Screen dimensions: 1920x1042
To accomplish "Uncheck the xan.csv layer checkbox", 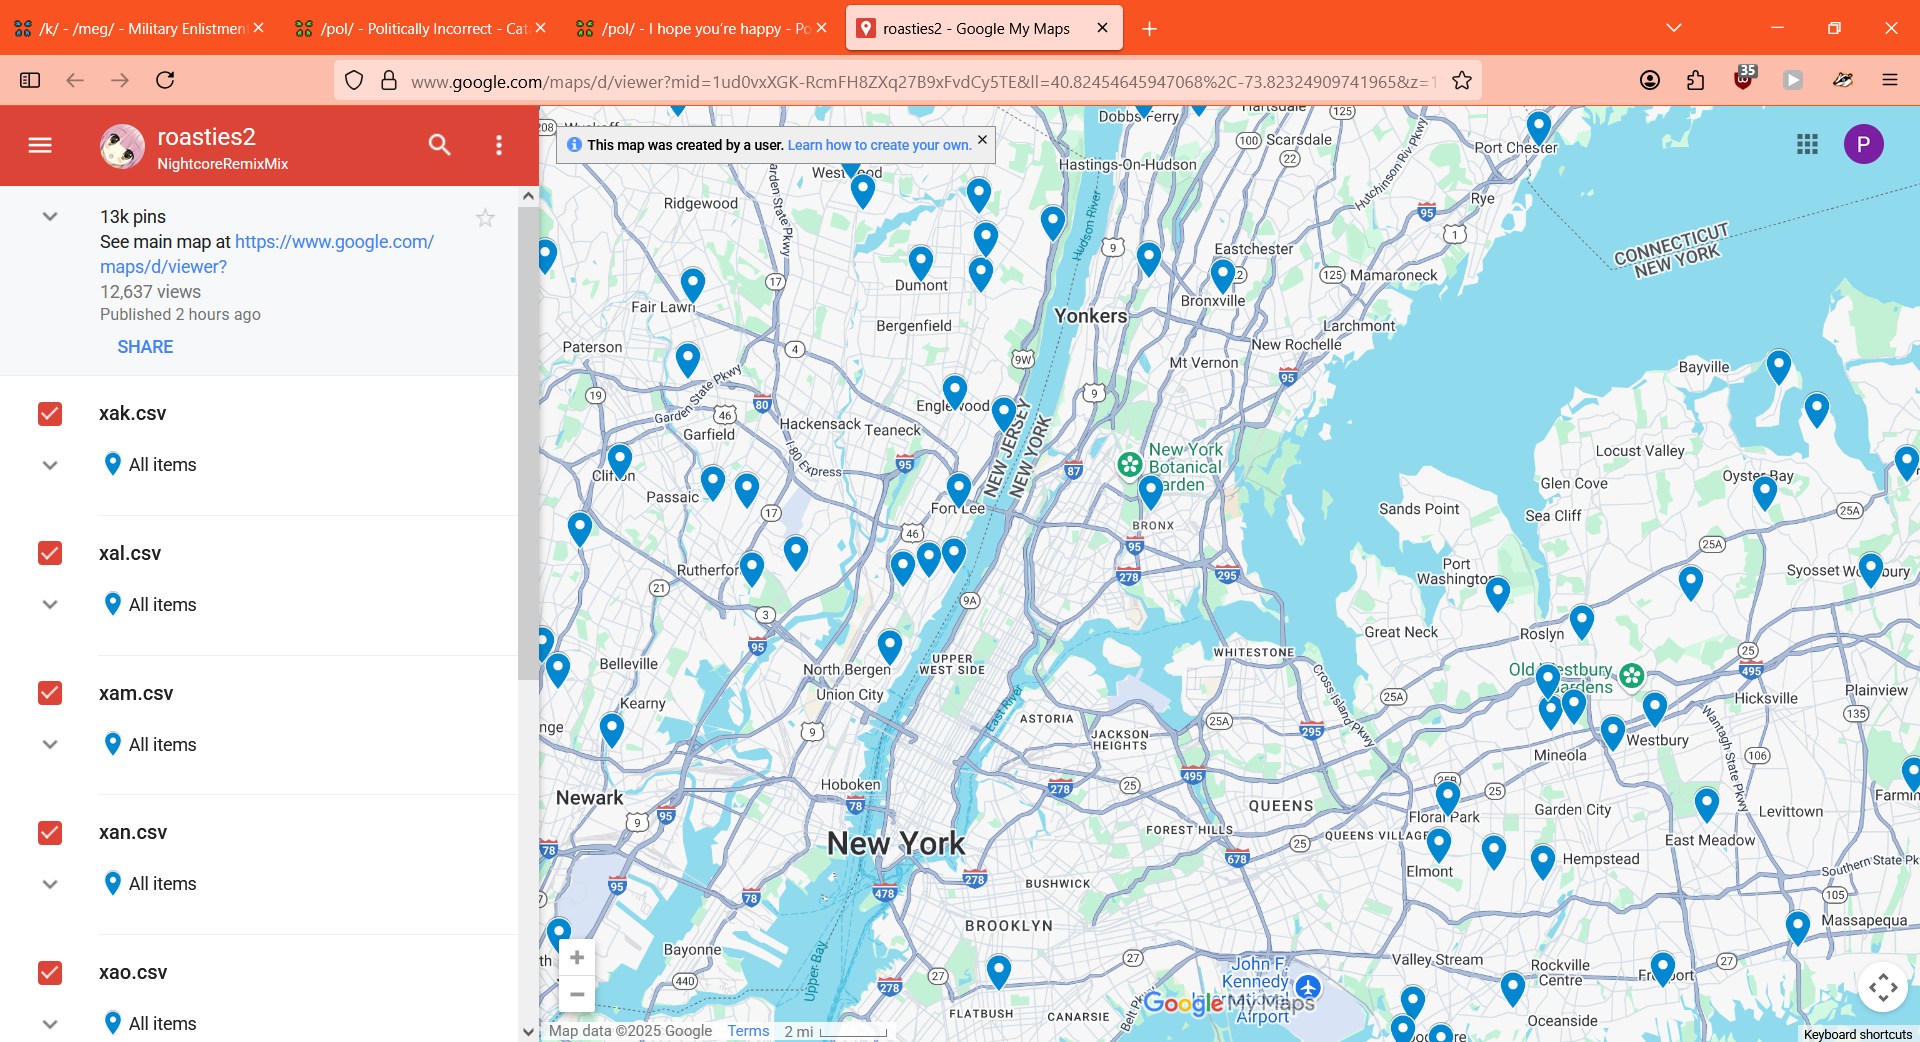I will (x=50, y=833).
